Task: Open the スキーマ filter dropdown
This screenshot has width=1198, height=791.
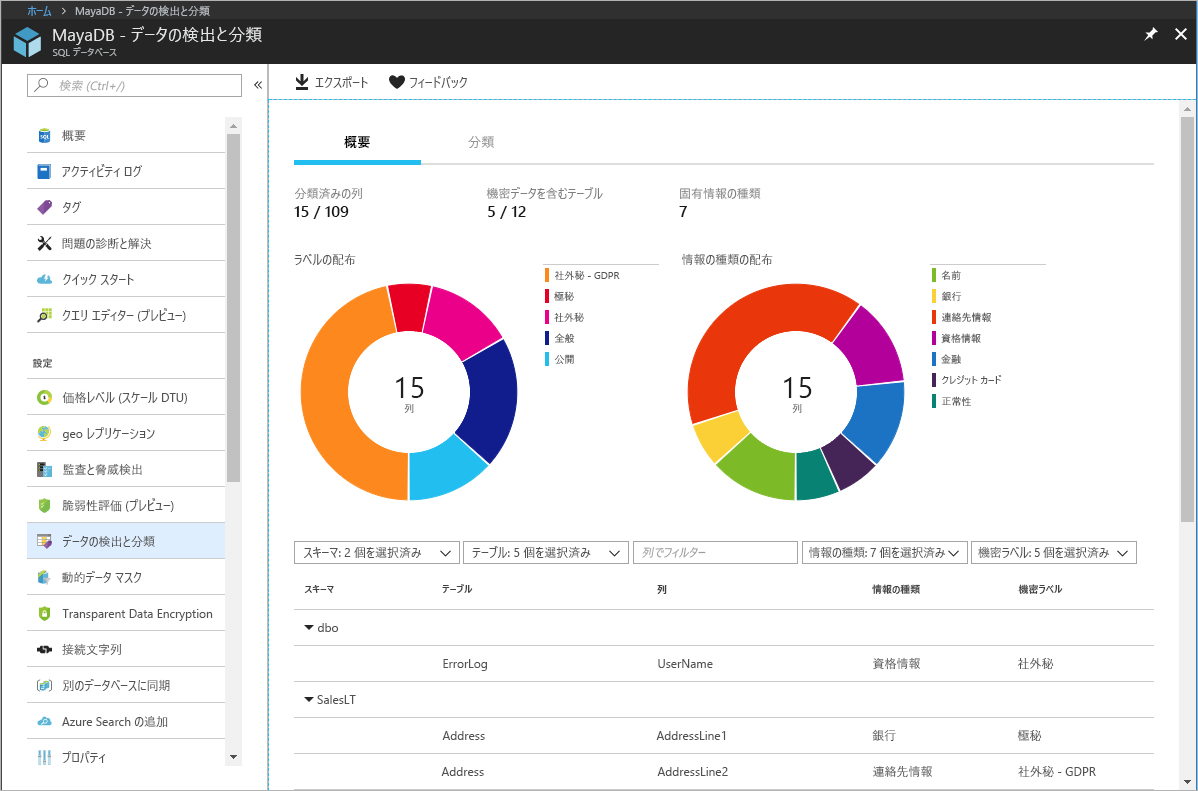Action: (x=376, y=552)
